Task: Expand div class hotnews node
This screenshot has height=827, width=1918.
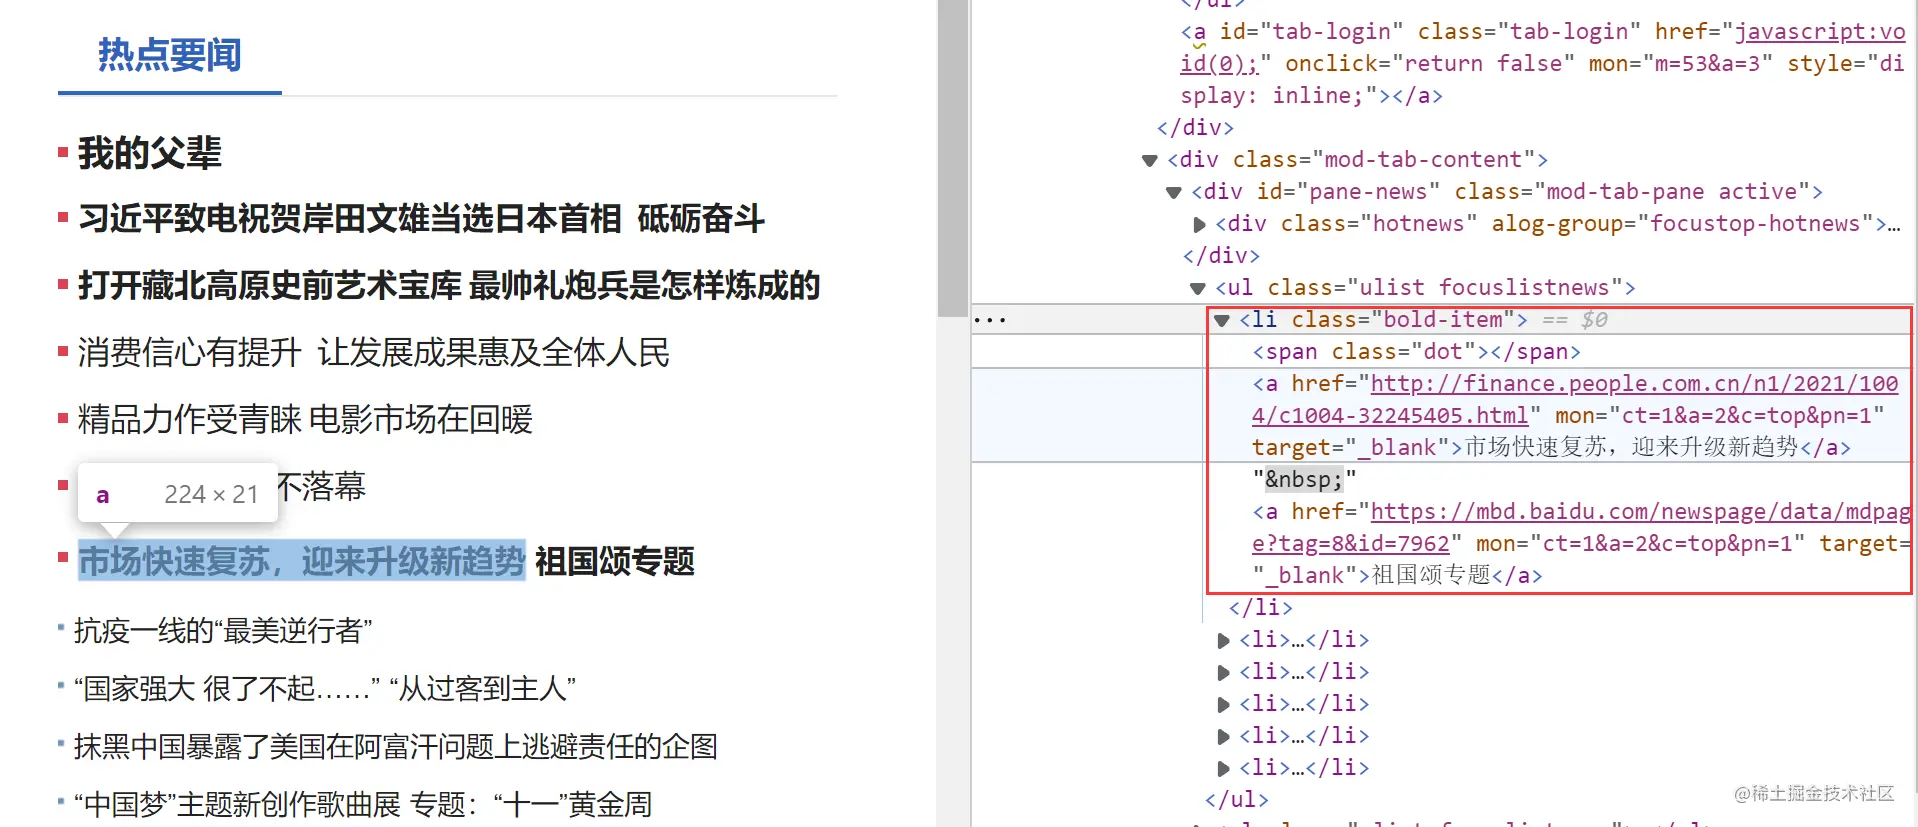Action: tap(1199, 224)
